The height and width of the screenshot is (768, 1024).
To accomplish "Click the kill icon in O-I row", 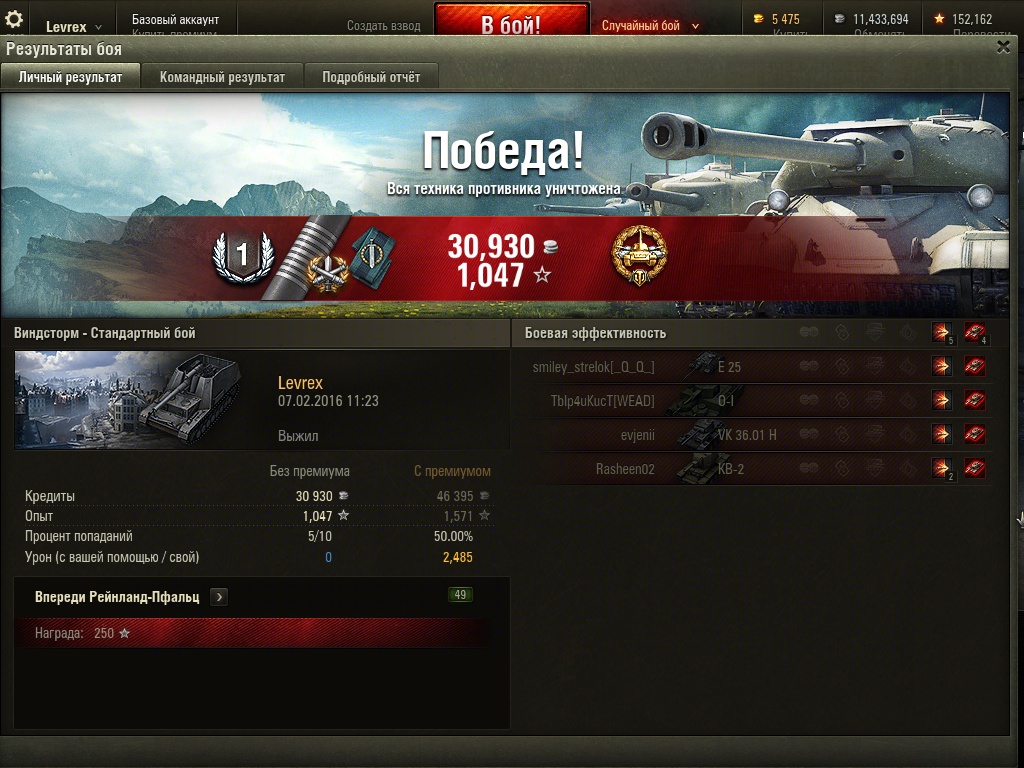I will point(974,400).
